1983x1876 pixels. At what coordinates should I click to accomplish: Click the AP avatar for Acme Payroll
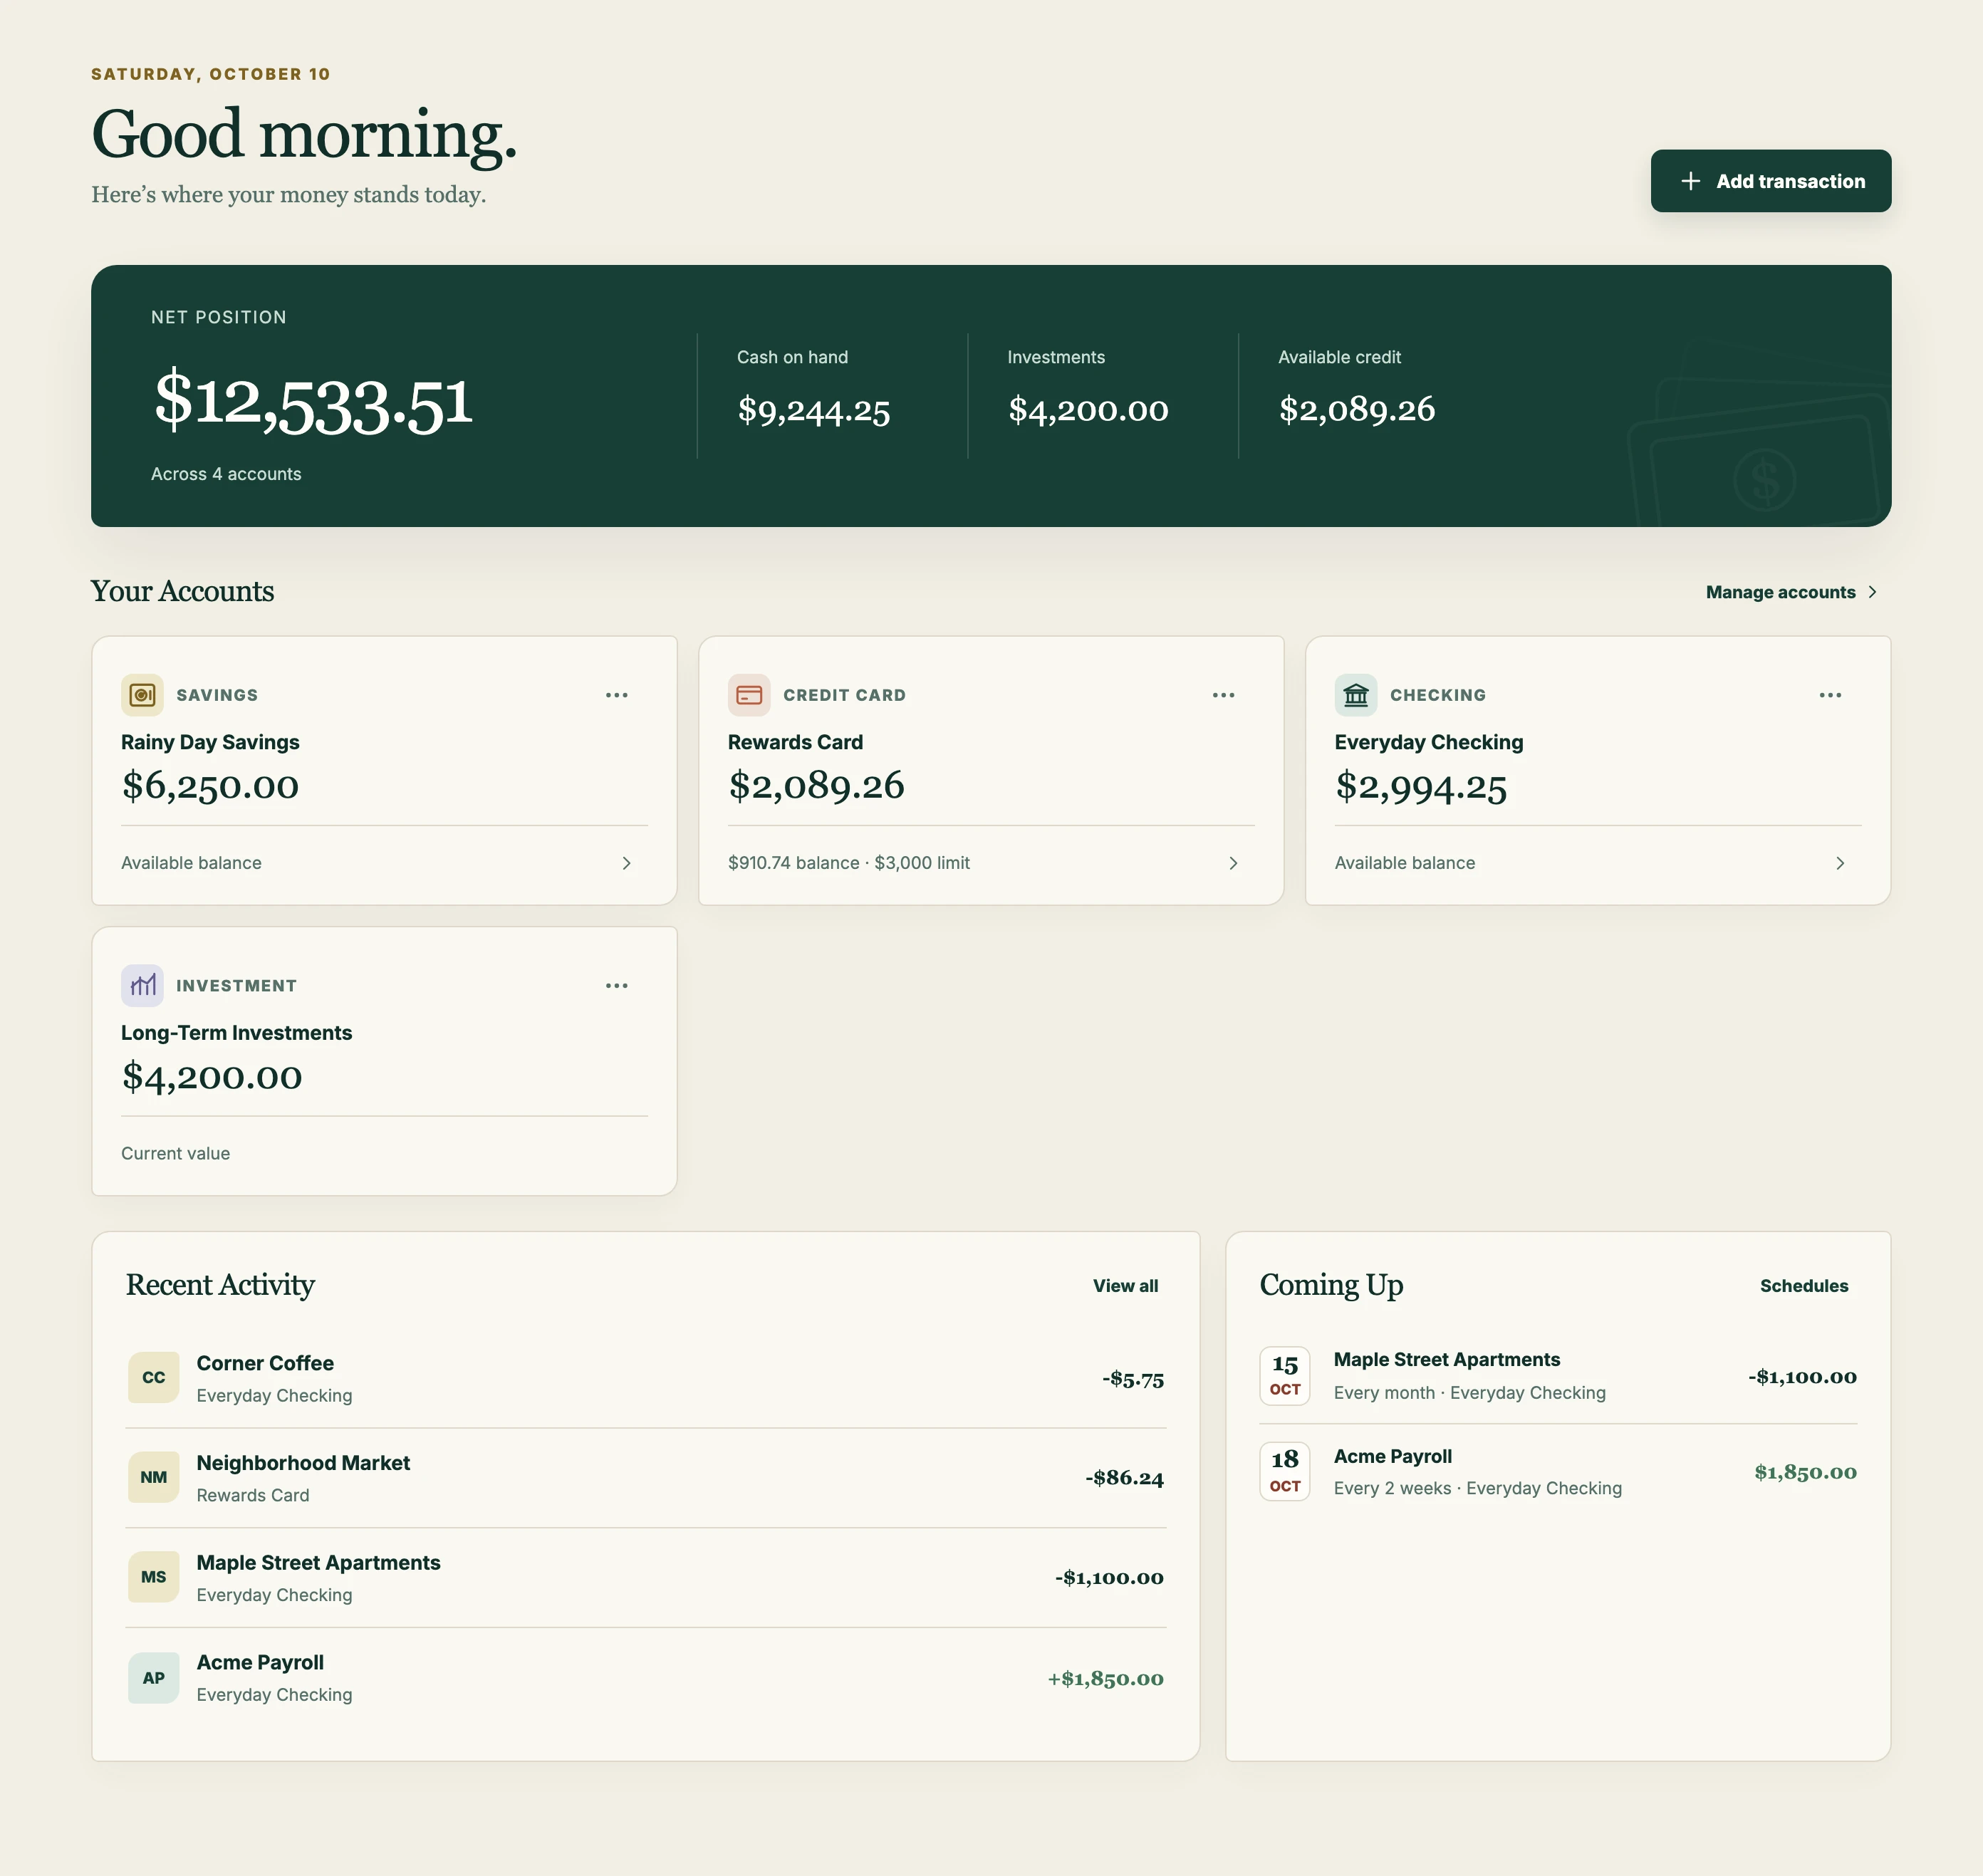tap(154, 1678)
